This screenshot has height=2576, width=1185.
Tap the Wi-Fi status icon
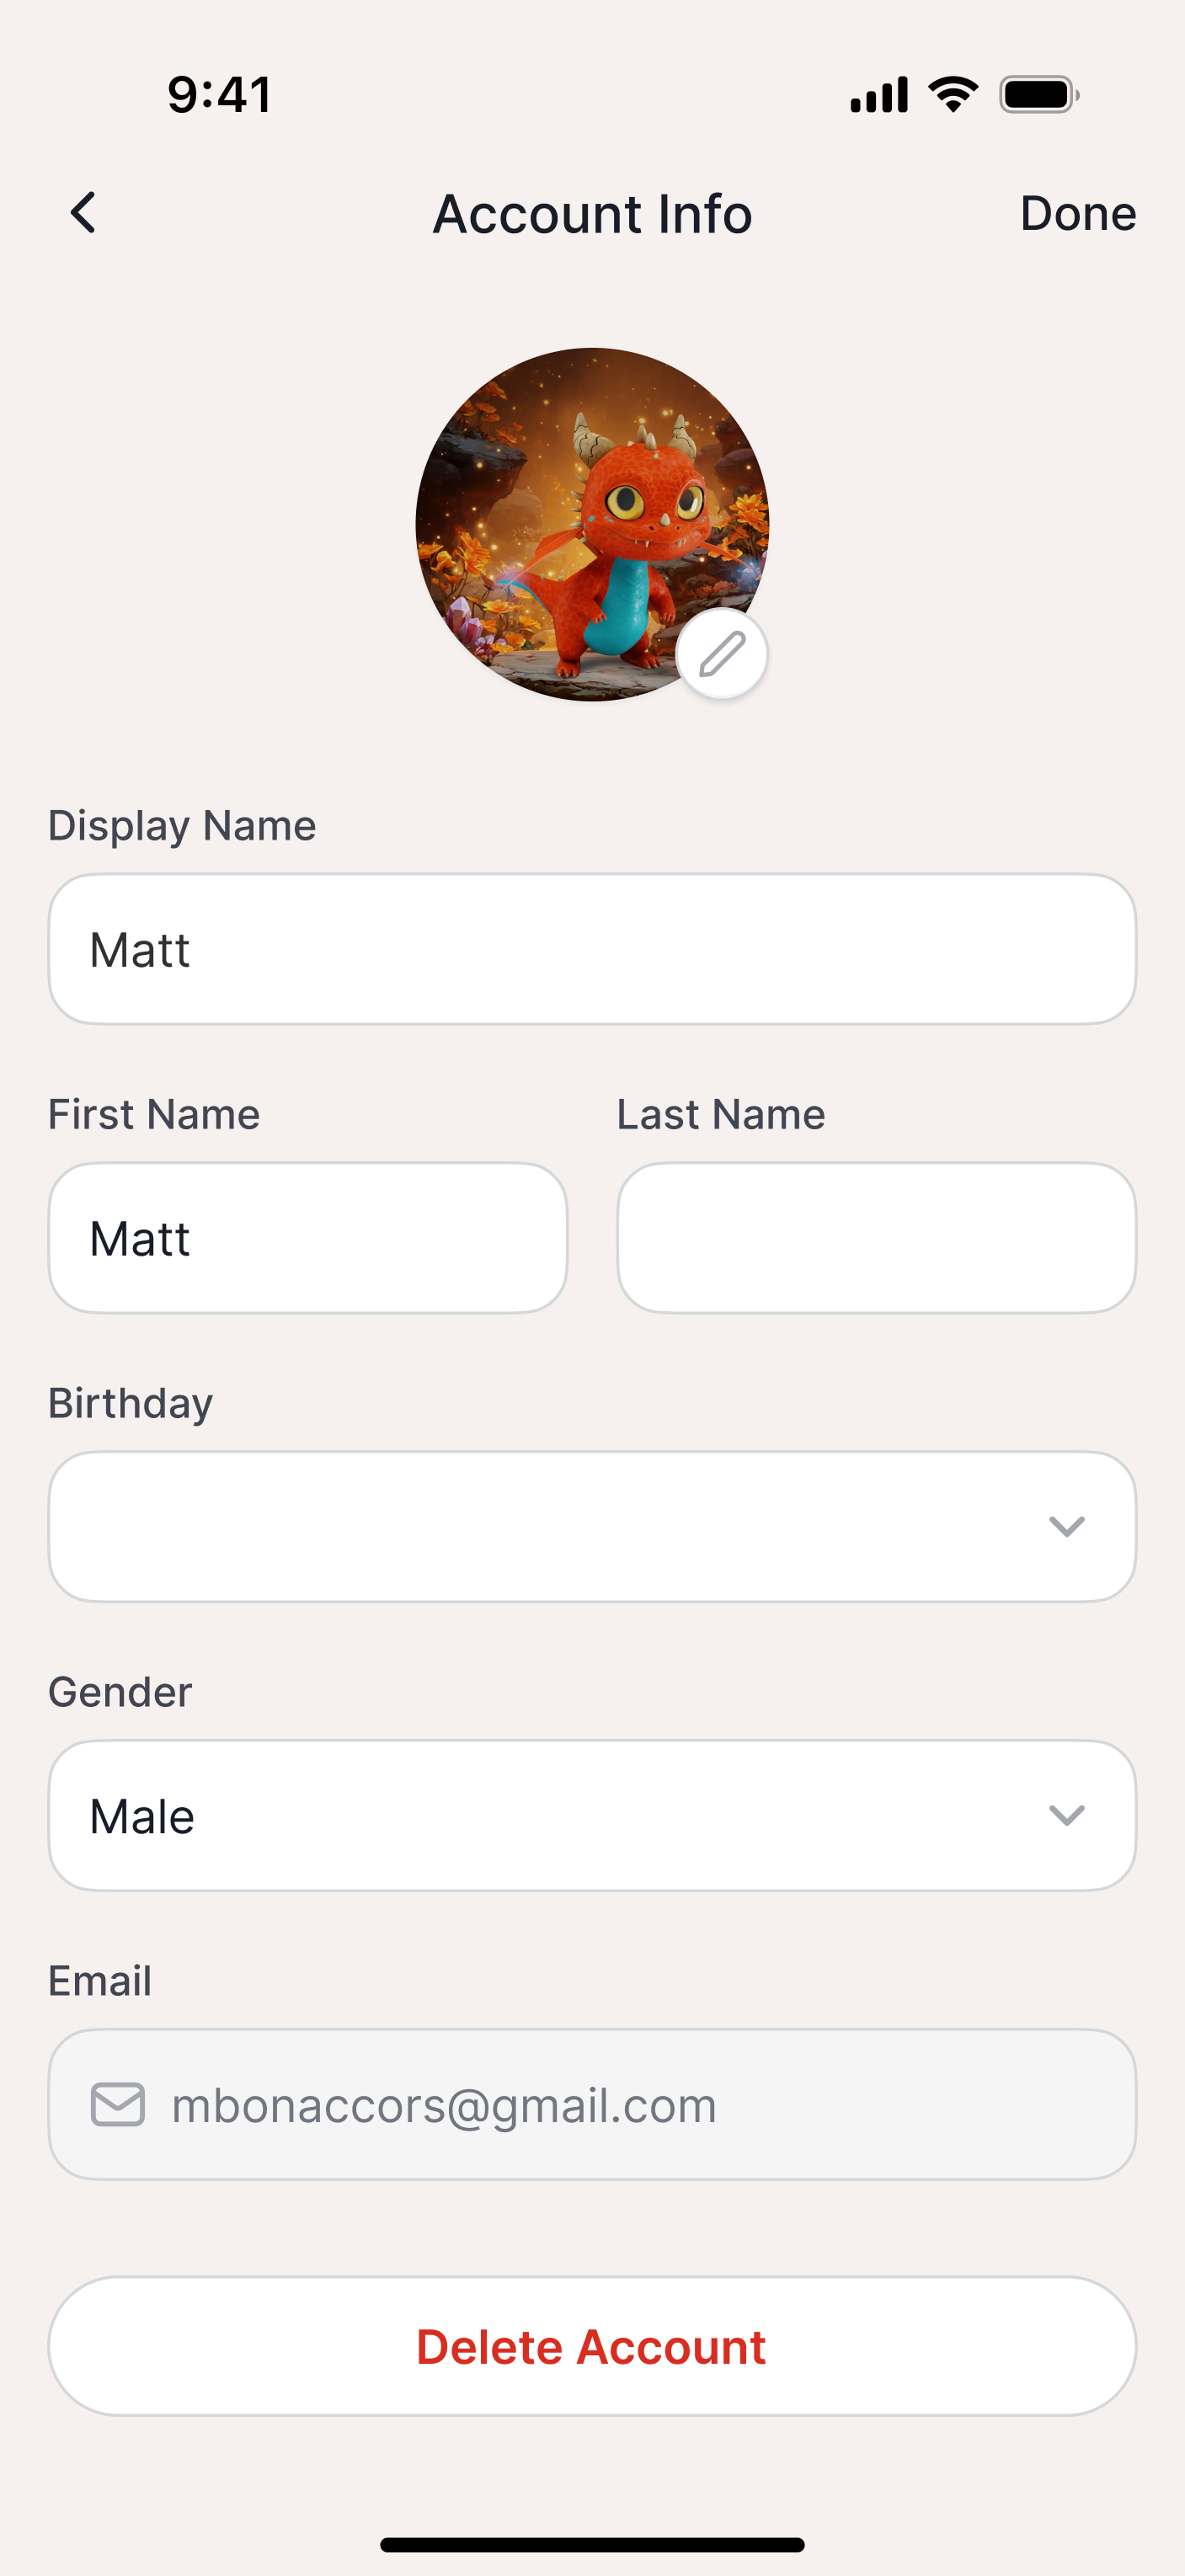[x=953, y=95]
